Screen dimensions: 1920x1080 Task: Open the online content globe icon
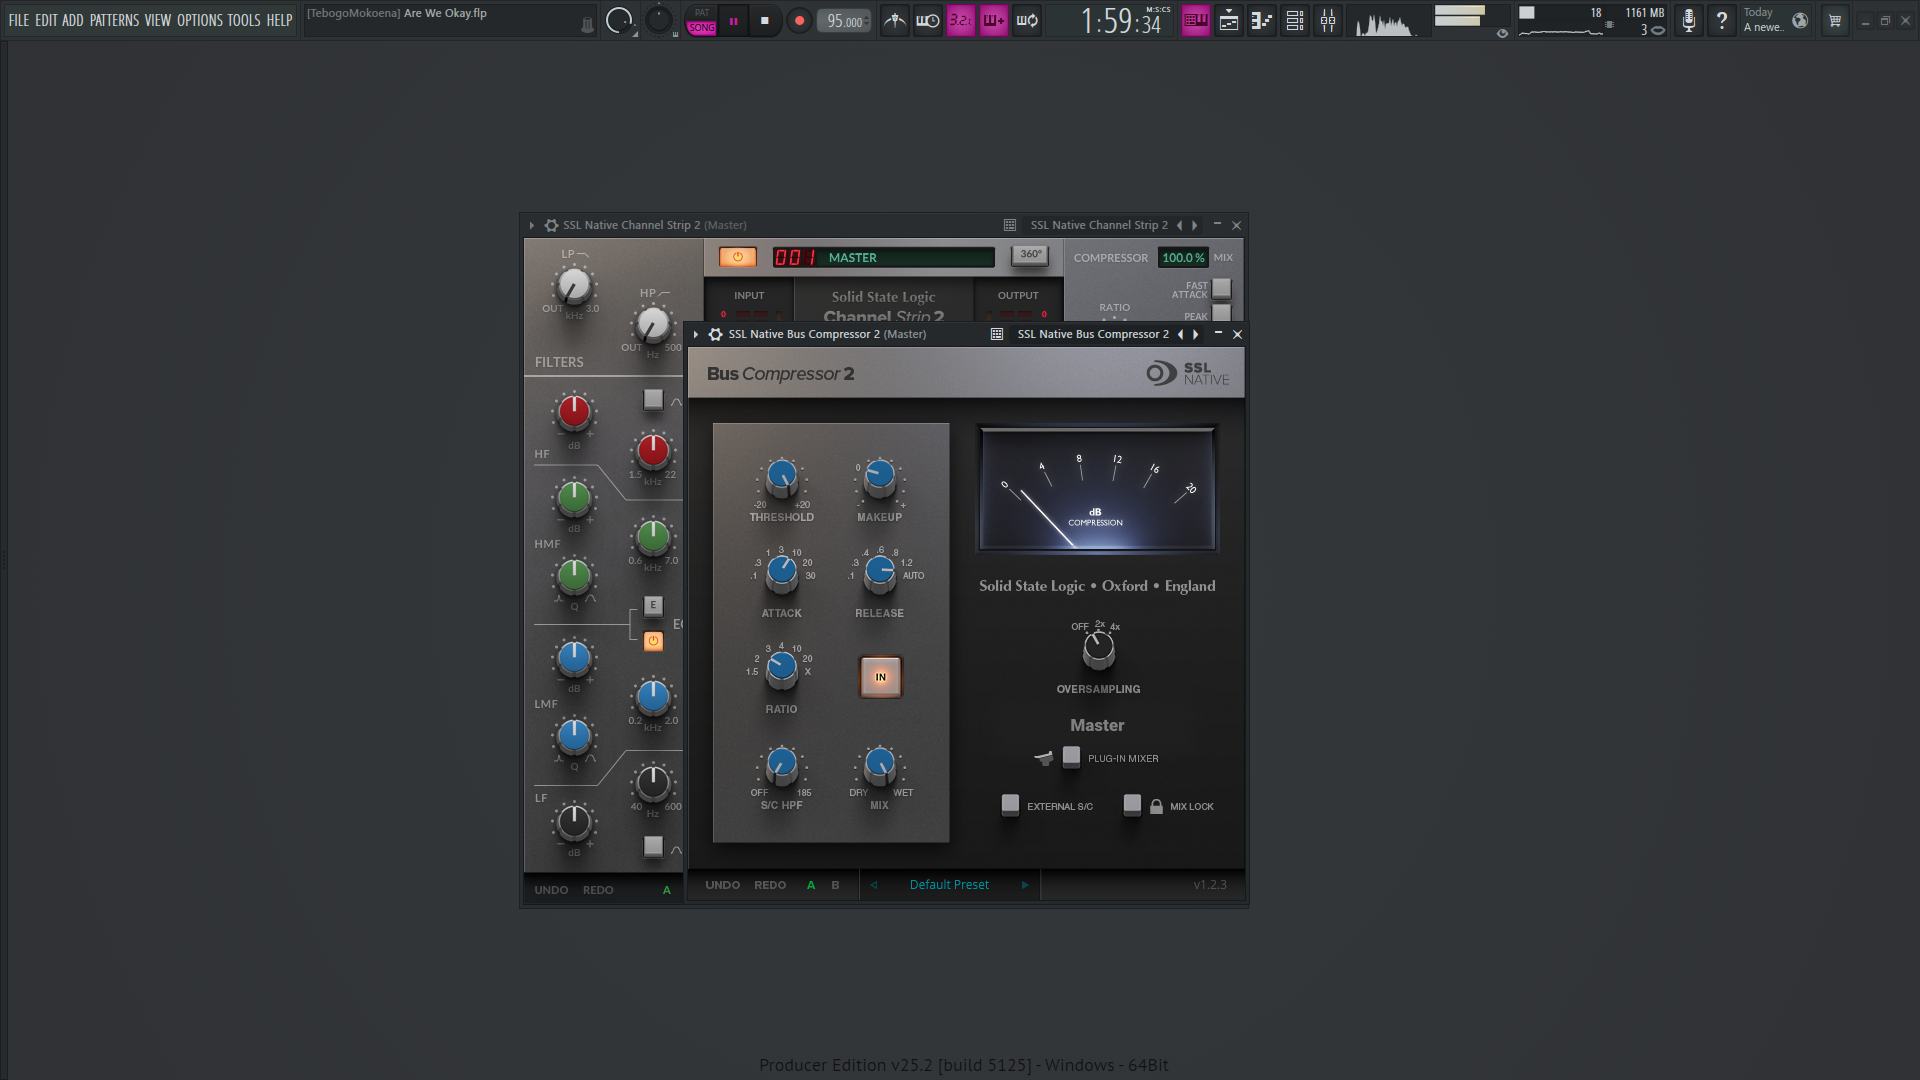pos(1800,20)
